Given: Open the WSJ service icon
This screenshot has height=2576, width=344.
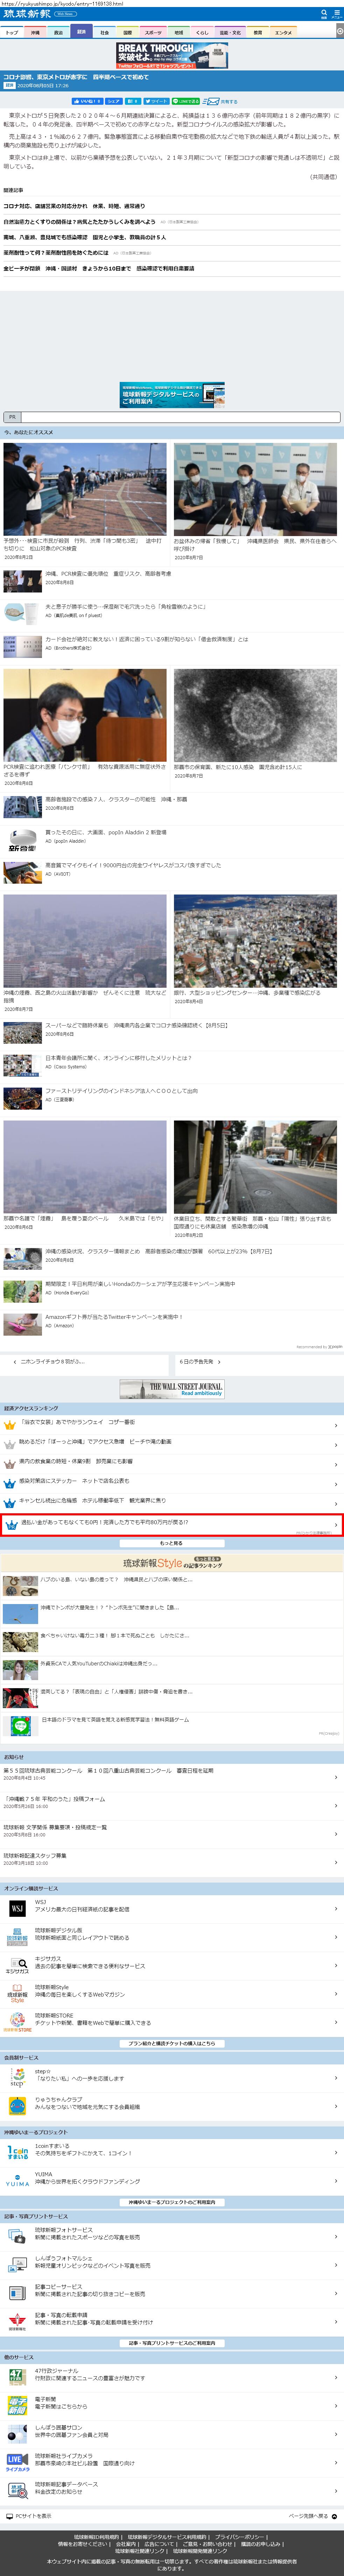Looking at the screenshot, I should click(x=17, y=1908).
